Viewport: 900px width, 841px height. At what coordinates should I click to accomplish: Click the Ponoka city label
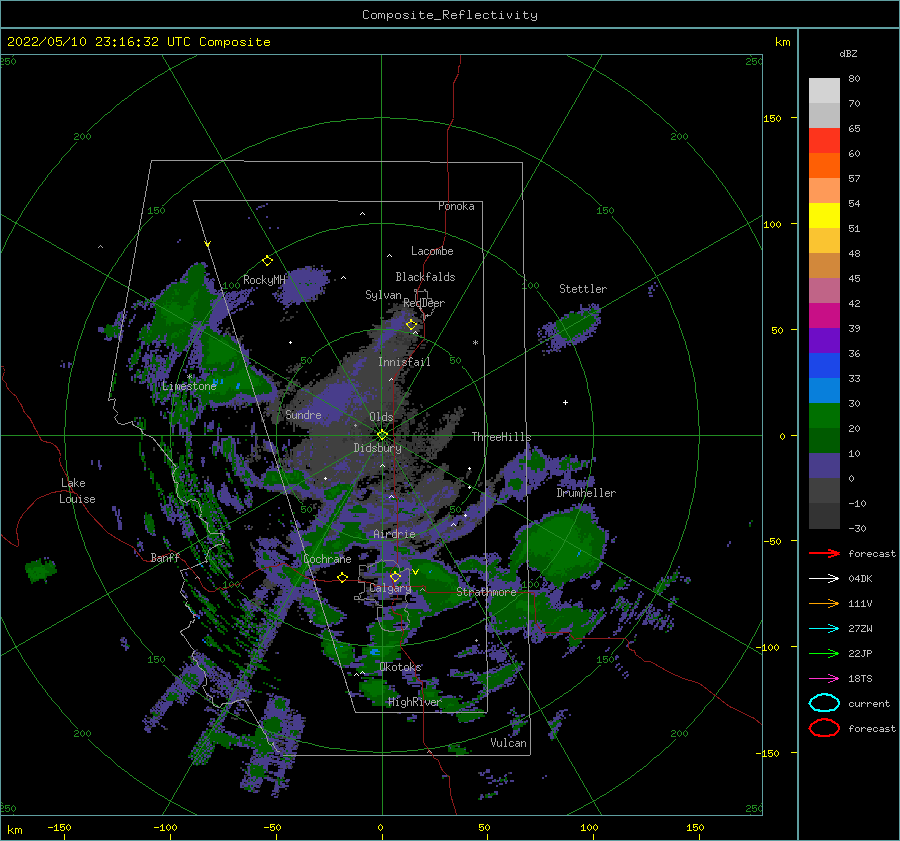[x=456, y=206]
